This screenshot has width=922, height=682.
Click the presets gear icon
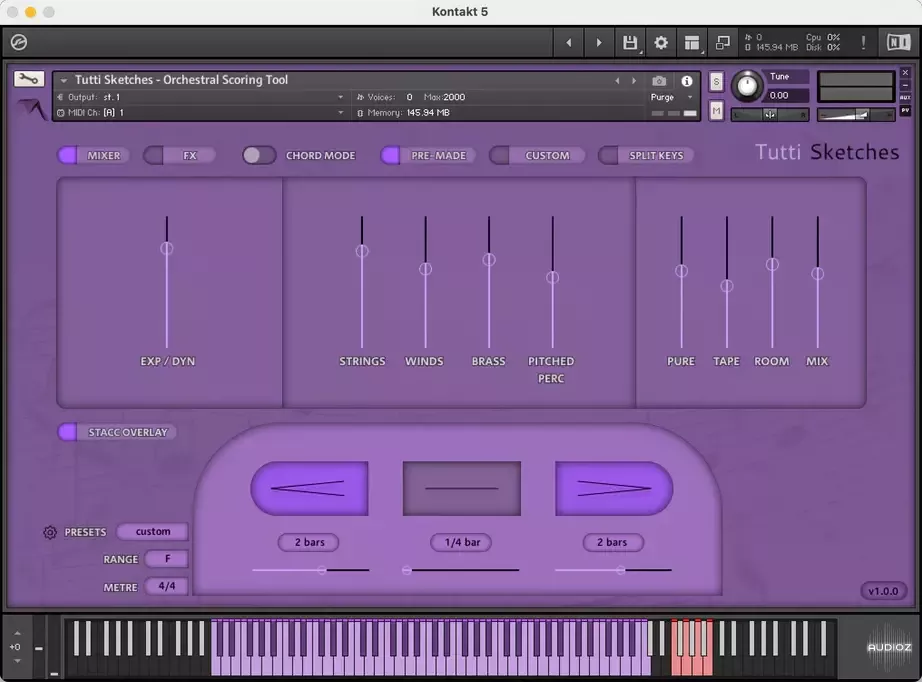[50, 532]
